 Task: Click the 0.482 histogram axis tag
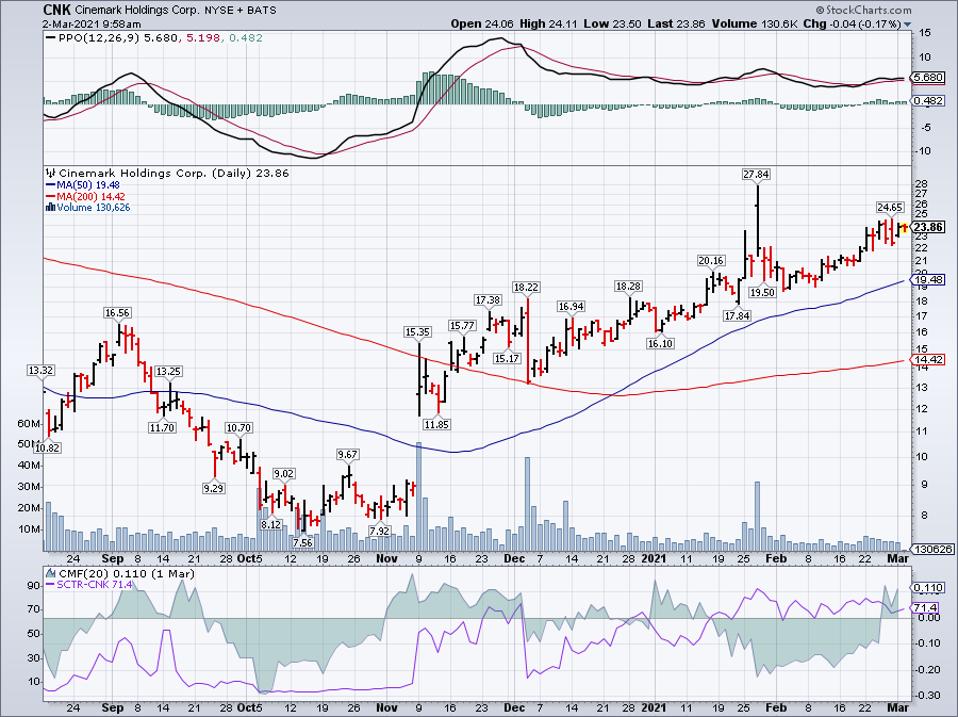pos(928,101)
